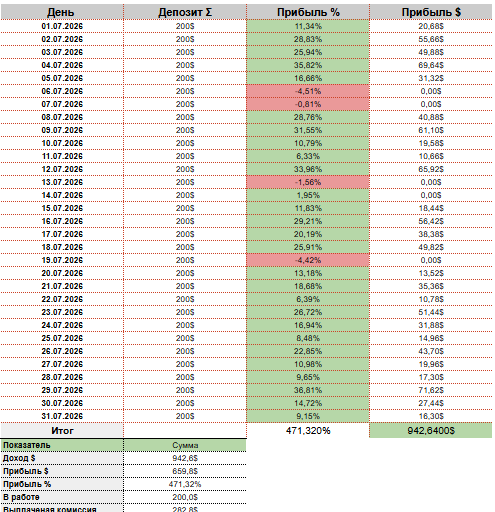
Task: Select the profit cell 69,64$
Action: (x=431, y=65)
